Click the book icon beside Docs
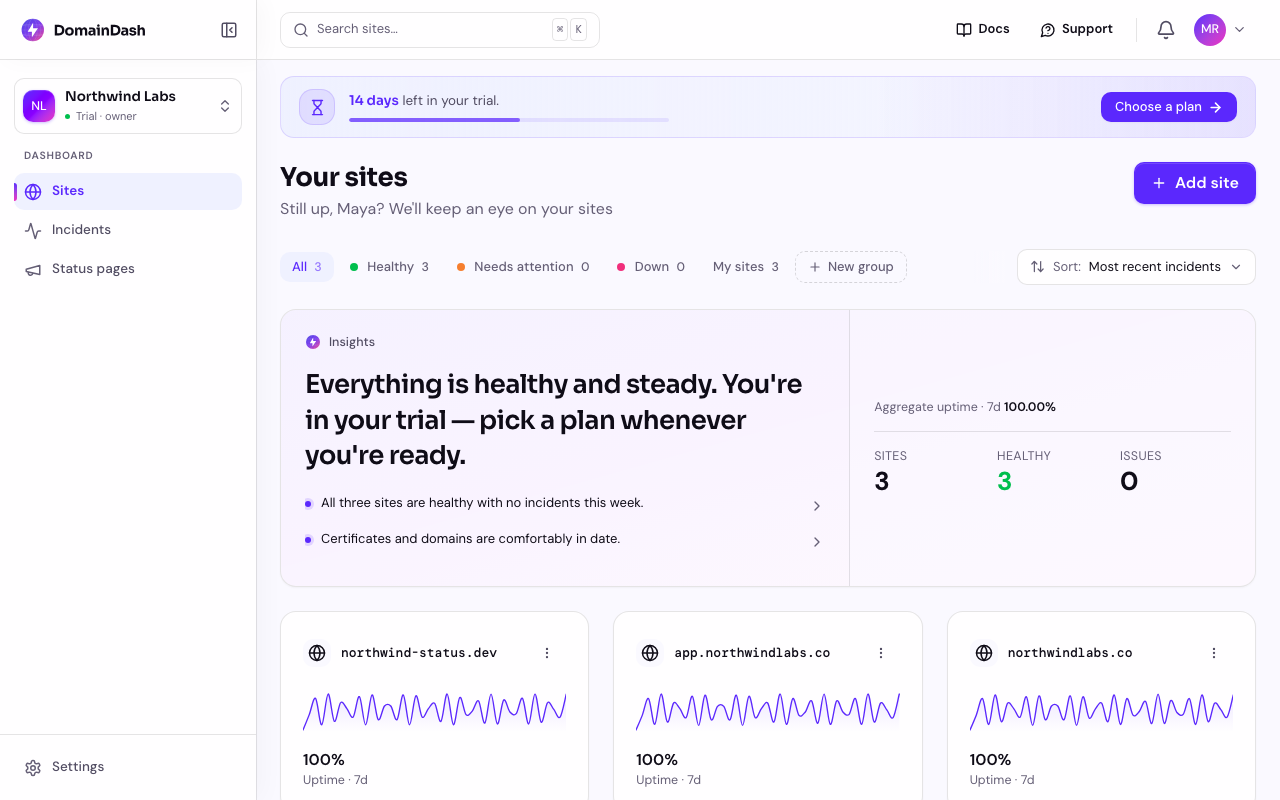This screenshot has height=800, width=1280. (x=964, y=30)
